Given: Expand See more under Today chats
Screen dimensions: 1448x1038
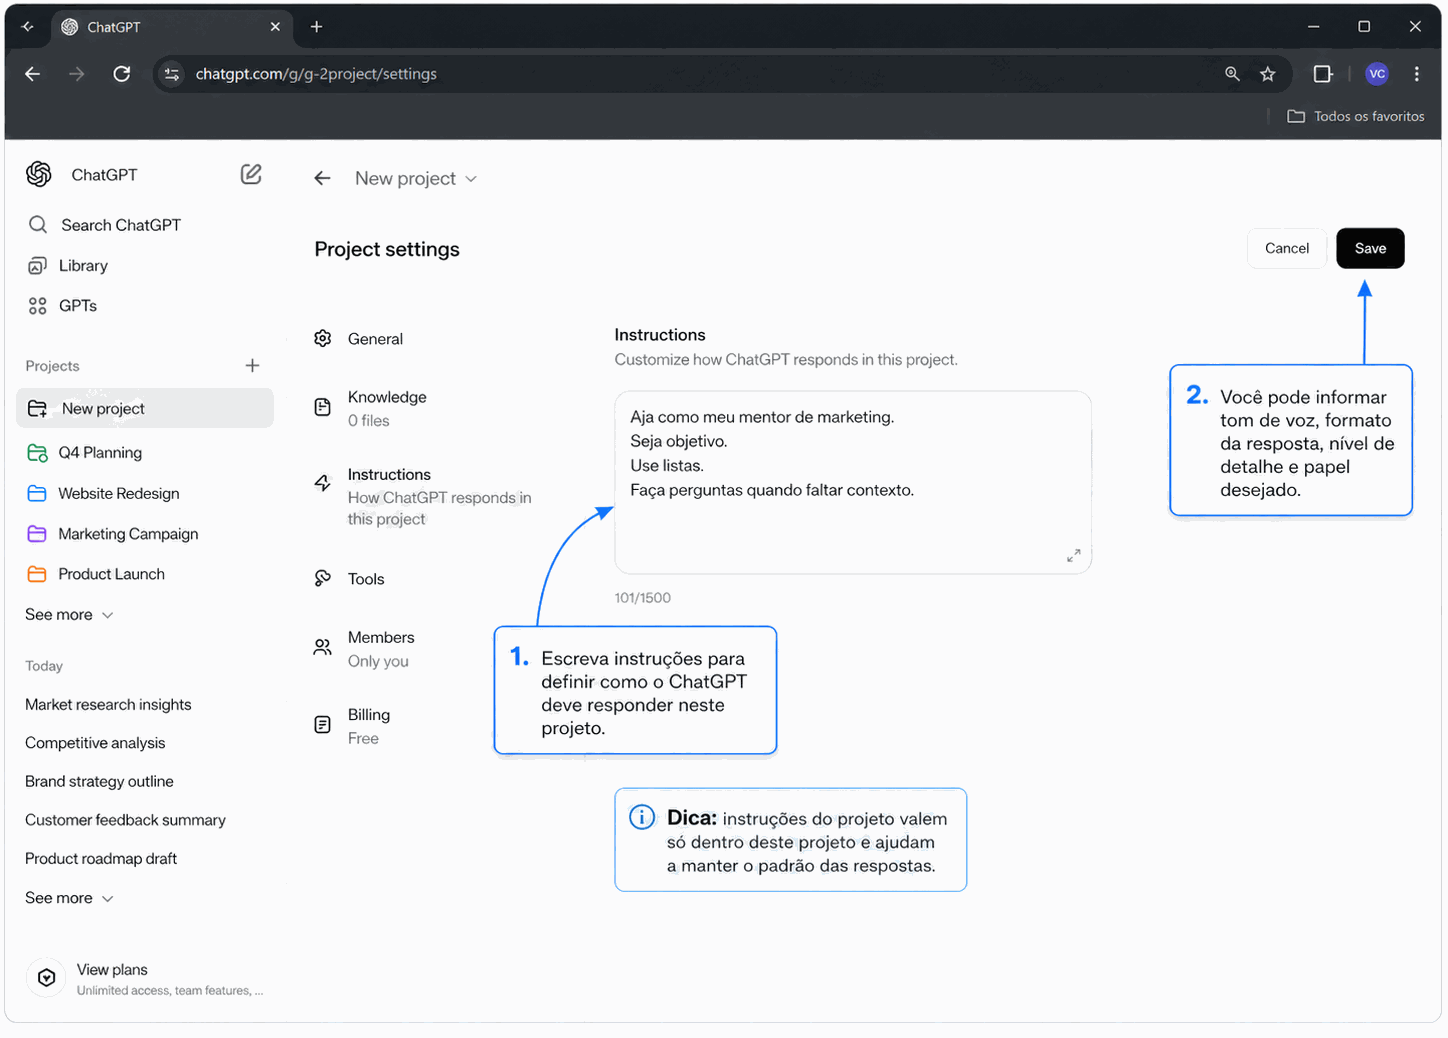Looking at the screenshot, I should 69,898.
